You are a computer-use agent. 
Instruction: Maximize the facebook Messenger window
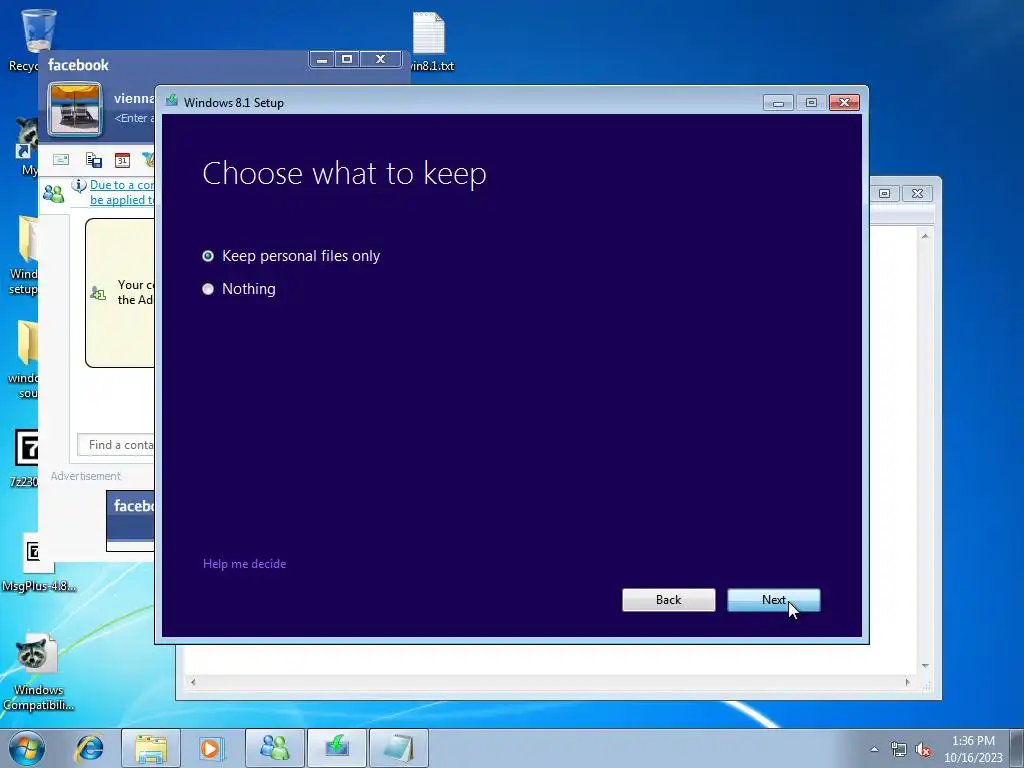(347, 59)
